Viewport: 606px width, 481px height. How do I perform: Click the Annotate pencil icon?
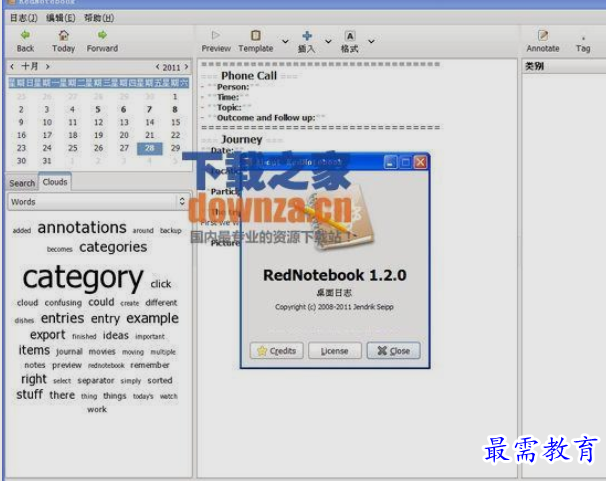(x=543, y=36)
